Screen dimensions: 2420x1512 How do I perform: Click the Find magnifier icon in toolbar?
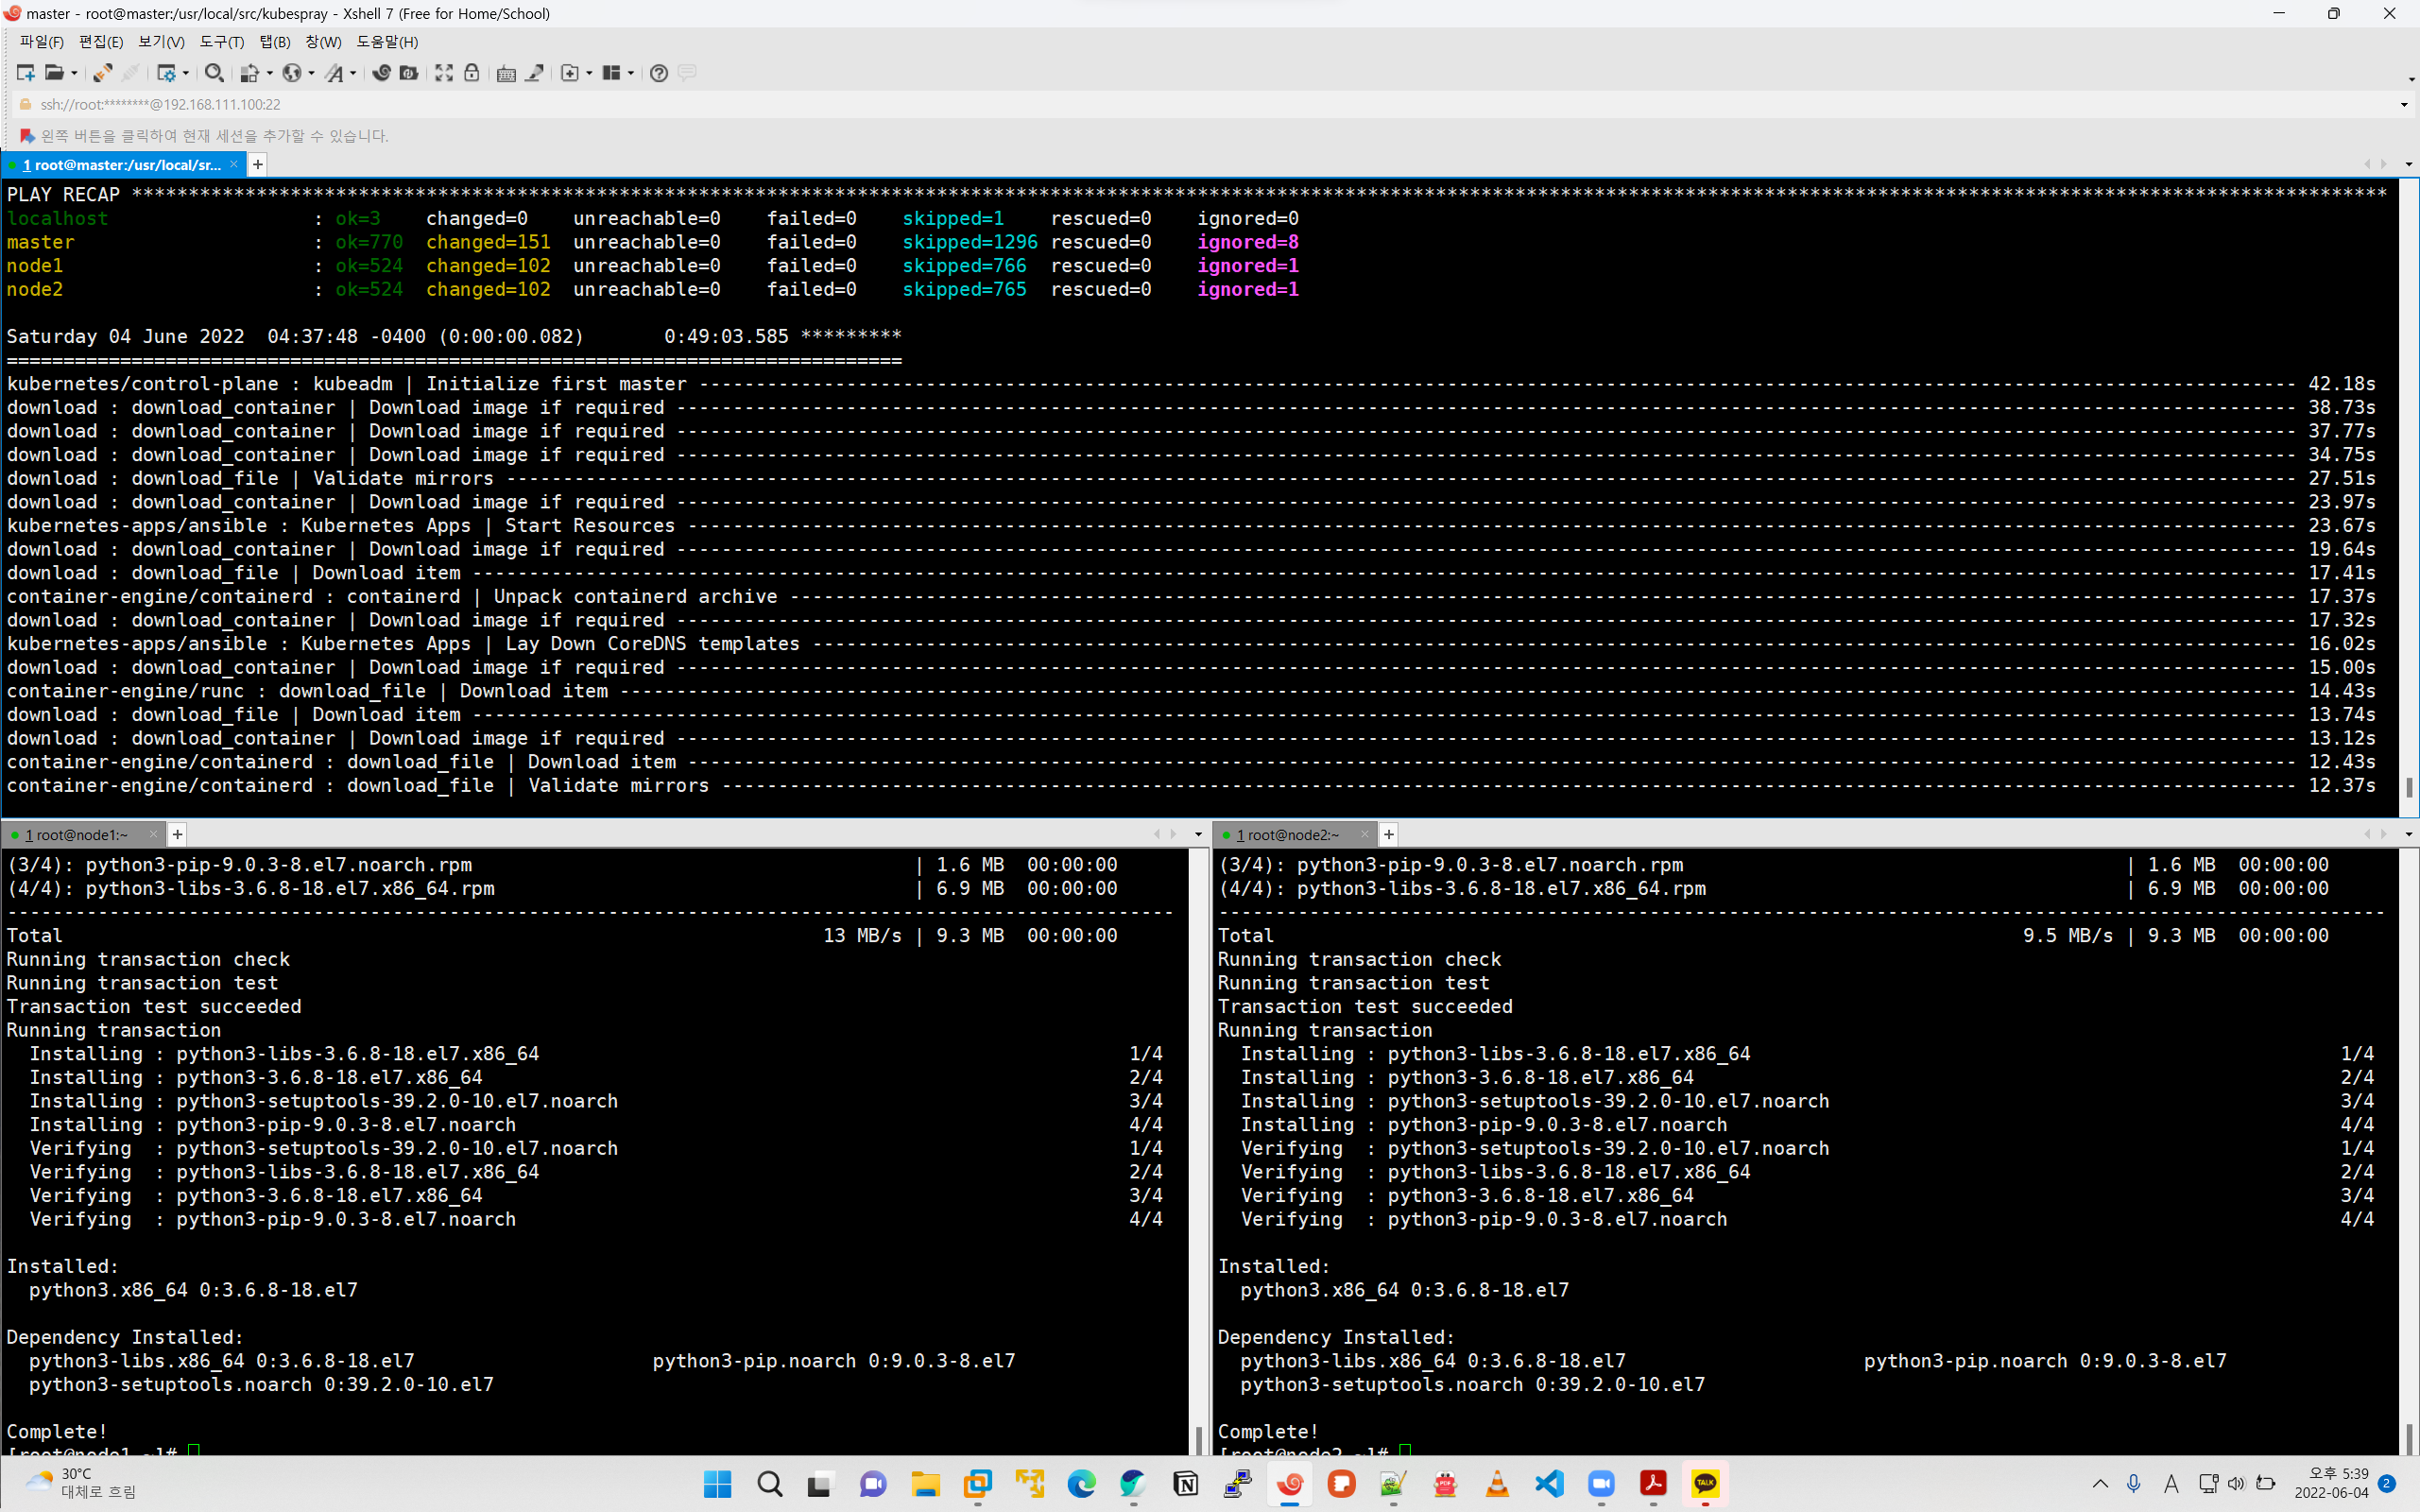[213, 73]
